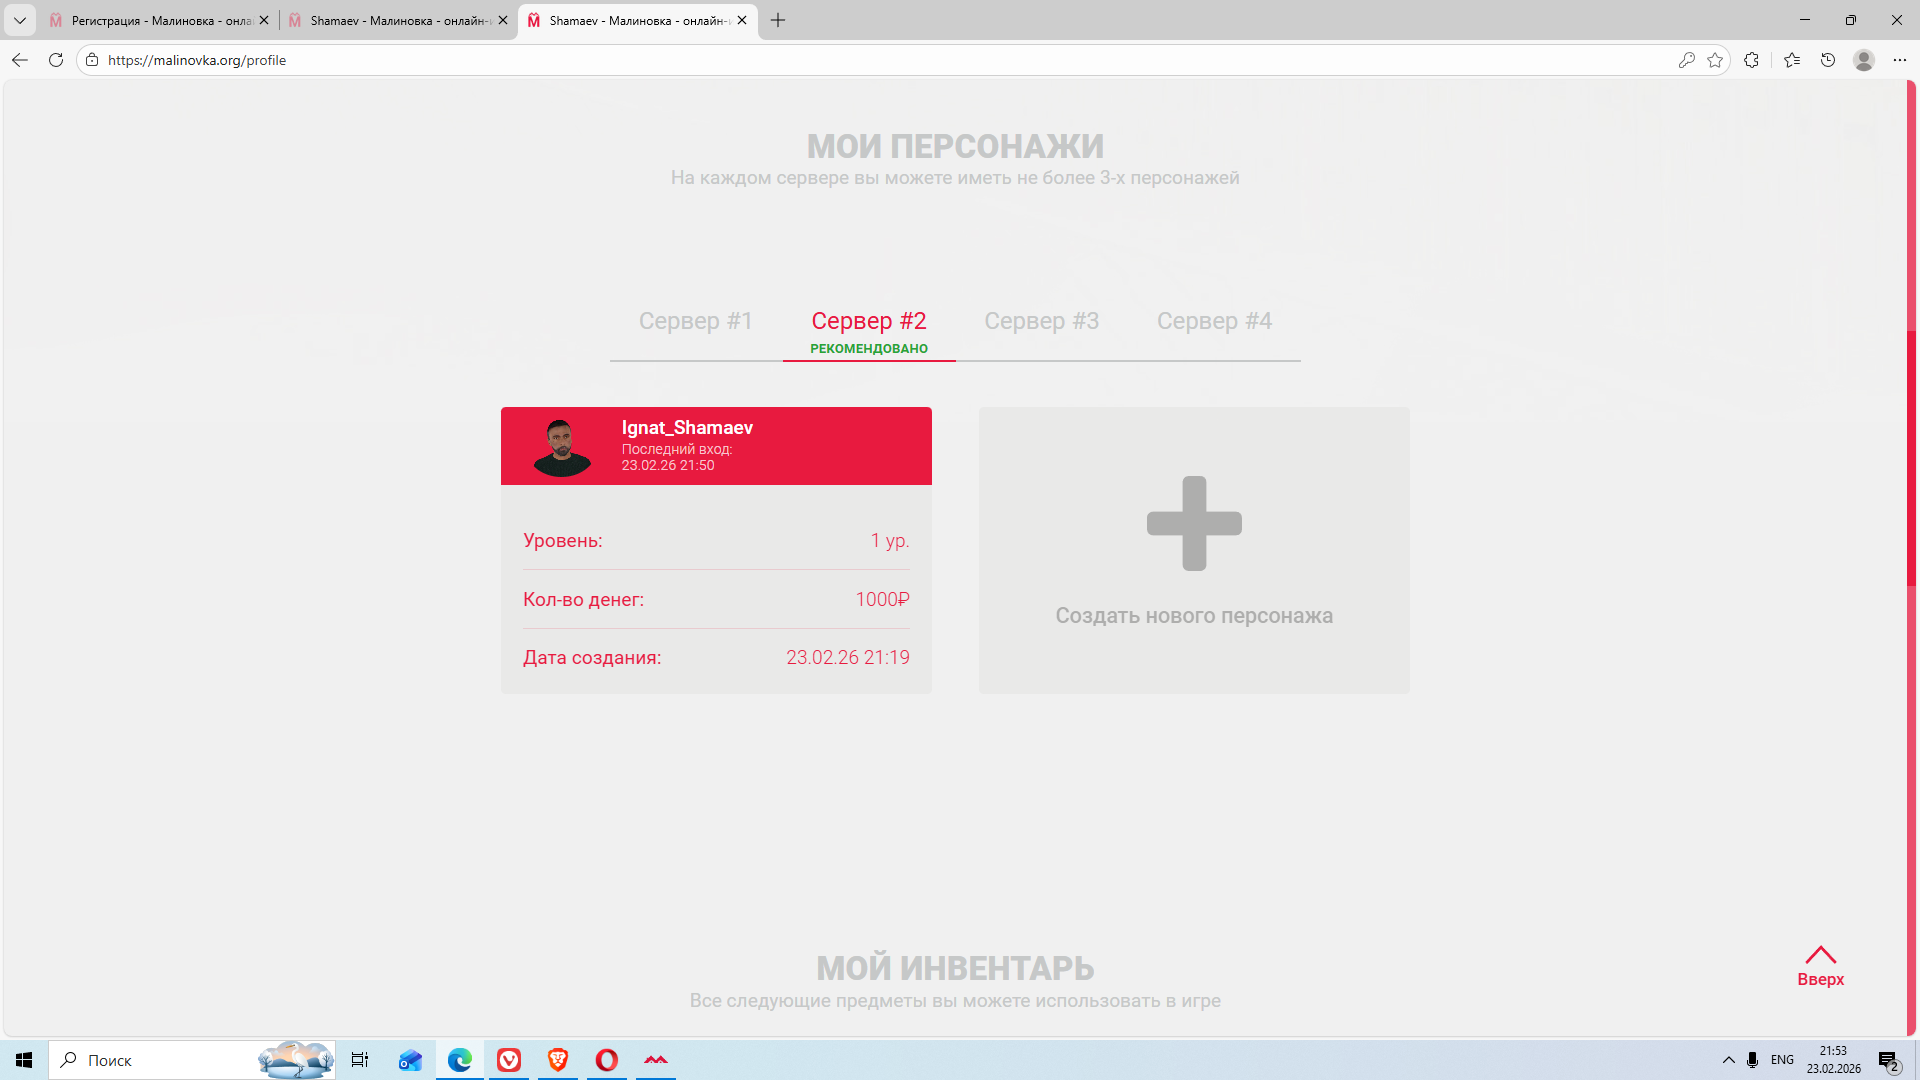Image resolution: width=1920 pixels, height=1080 pixels.
Task: Expand the tab search dropdown arrow
Action: pos(20,20)
